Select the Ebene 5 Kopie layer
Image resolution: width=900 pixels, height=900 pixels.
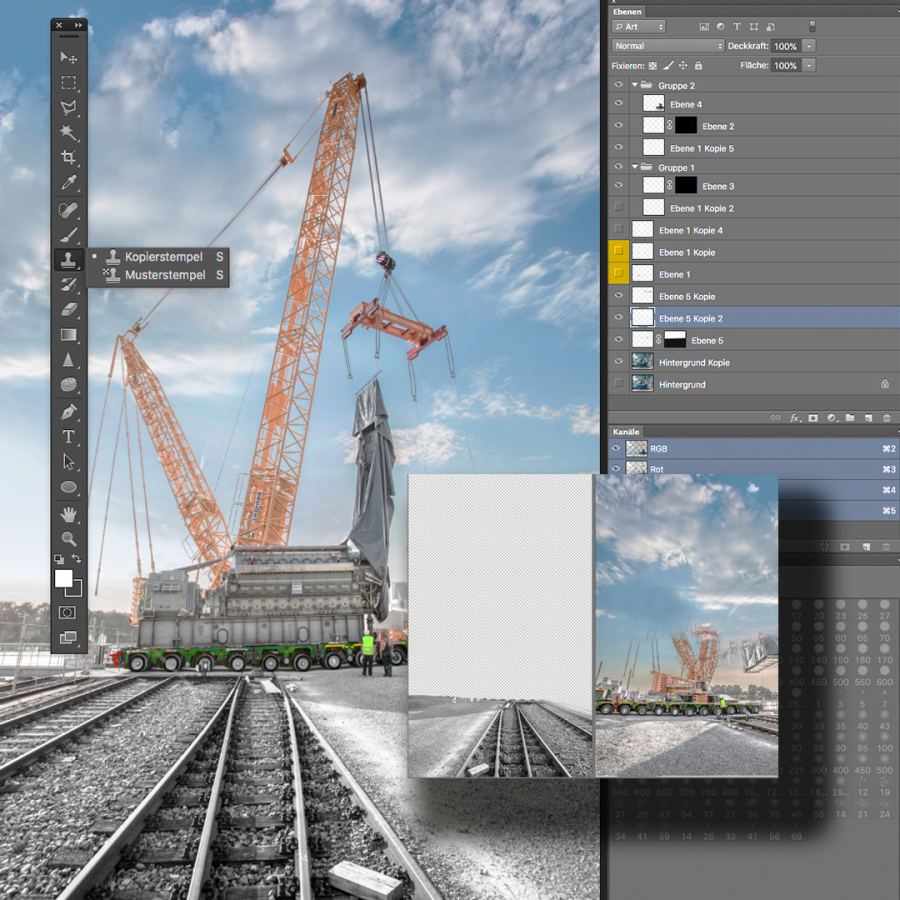coord(686,296)
